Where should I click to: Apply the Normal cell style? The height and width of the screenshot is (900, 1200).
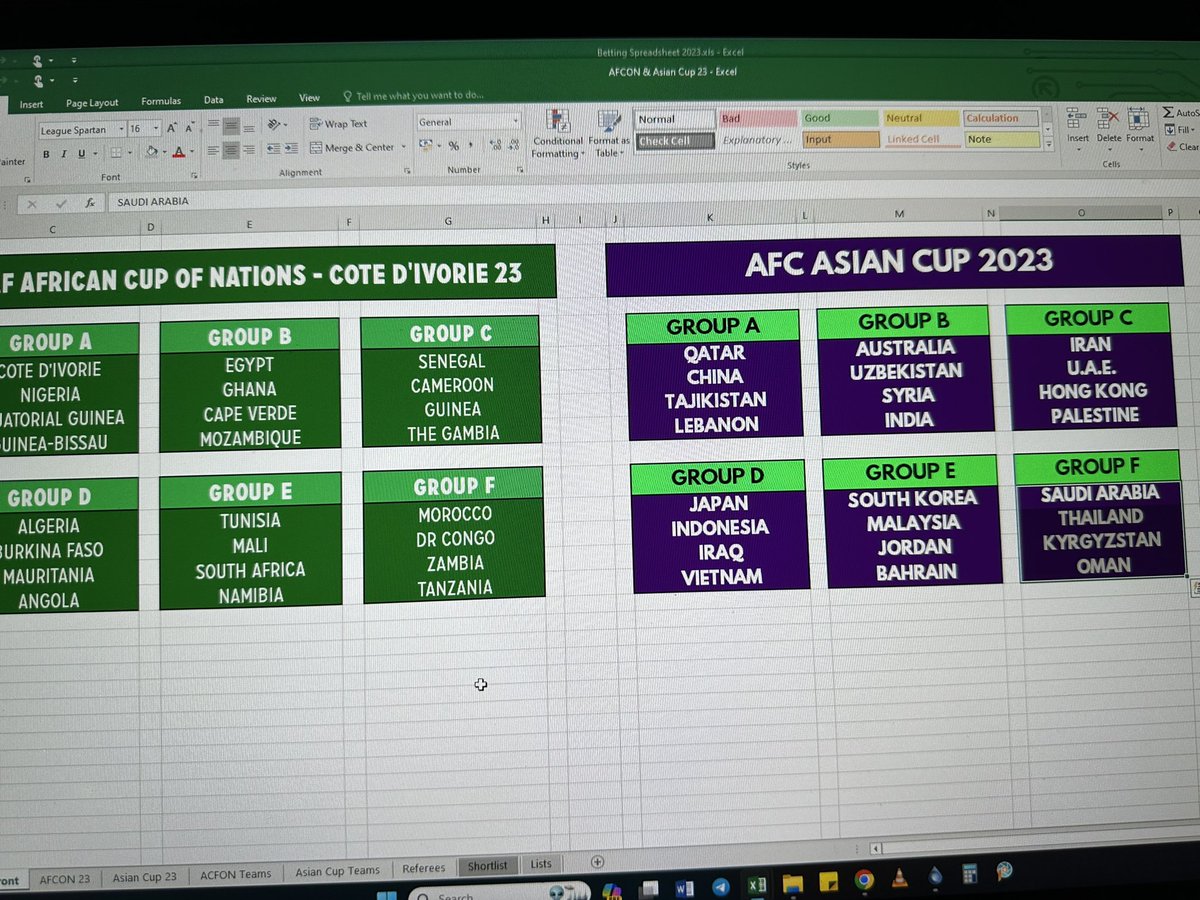(x=674, y=119)
